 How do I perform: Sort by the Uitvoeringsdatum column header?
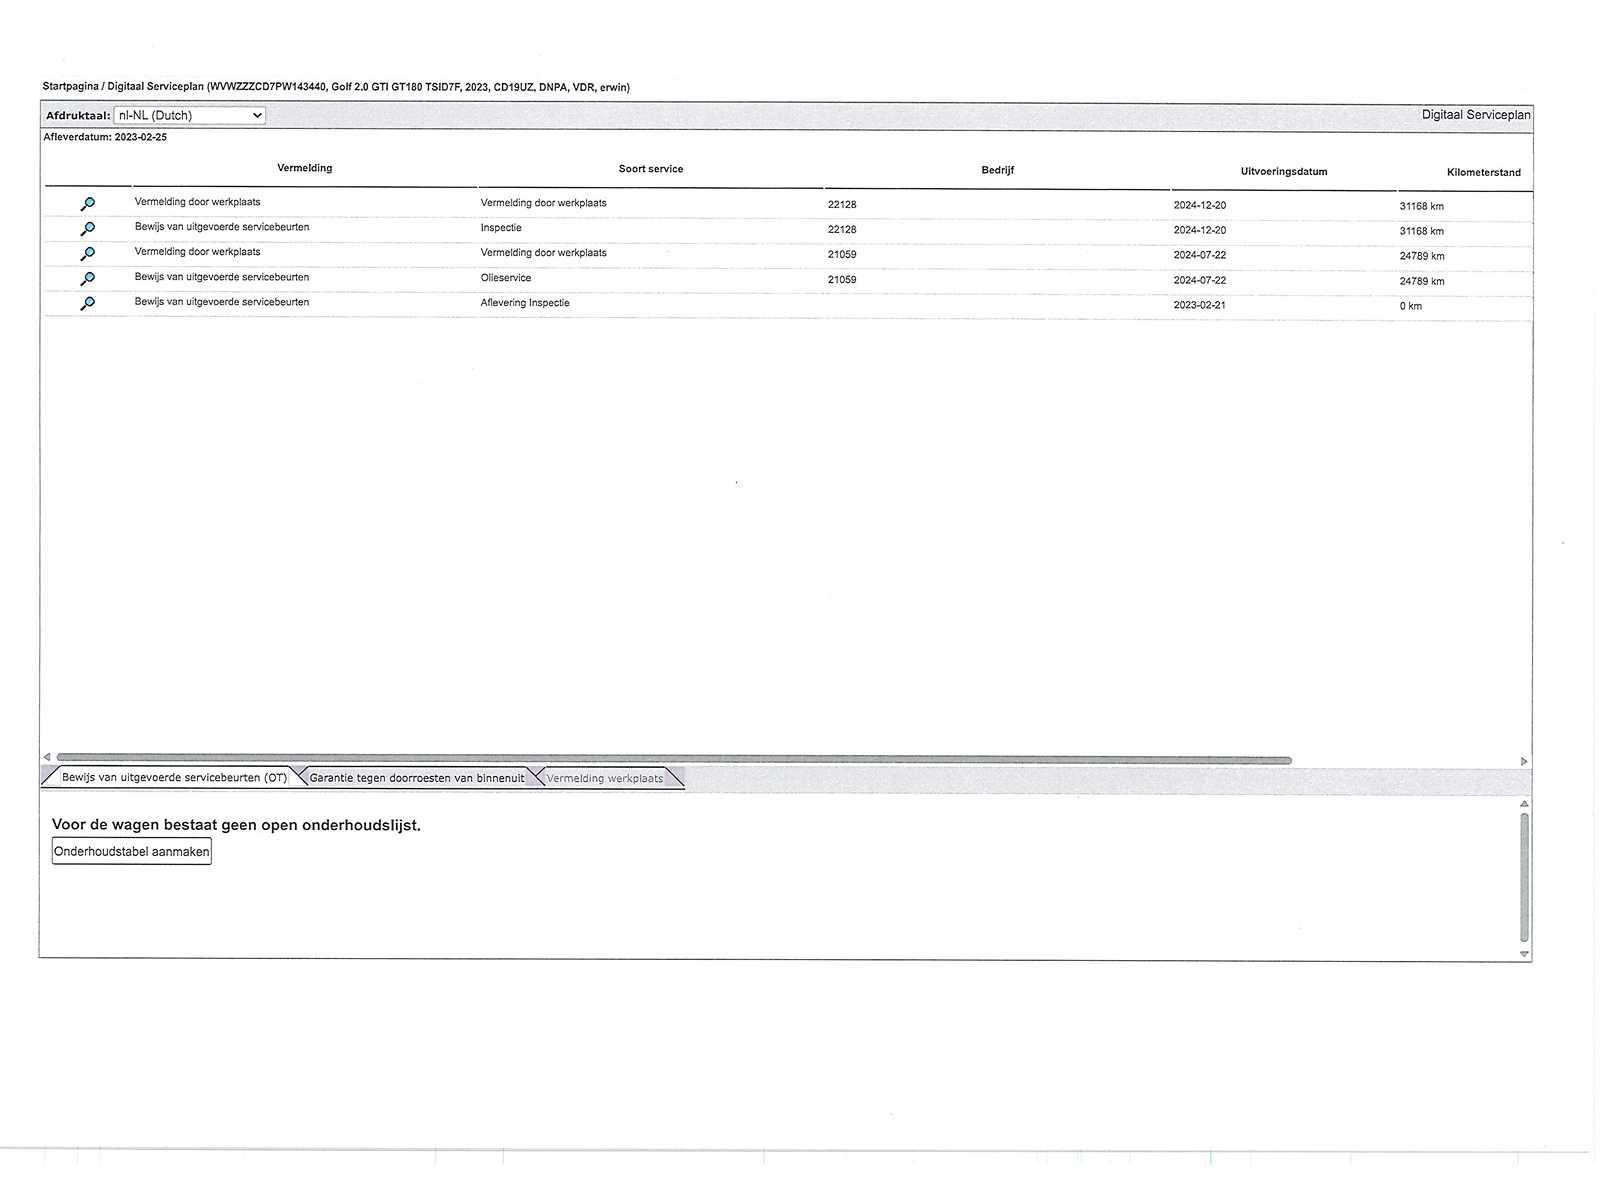tap(1284, 172)
